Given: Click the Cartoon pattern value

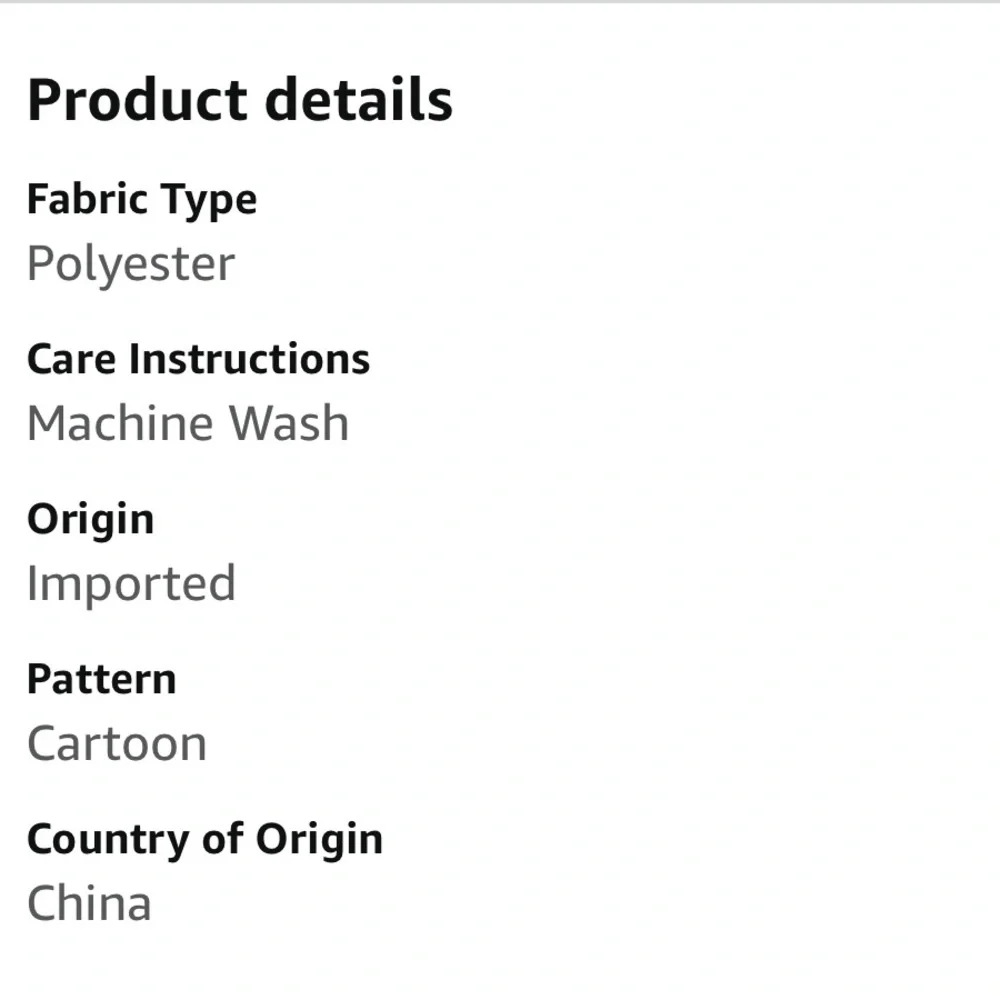Looking at the screenshot, I should point(117,744).
